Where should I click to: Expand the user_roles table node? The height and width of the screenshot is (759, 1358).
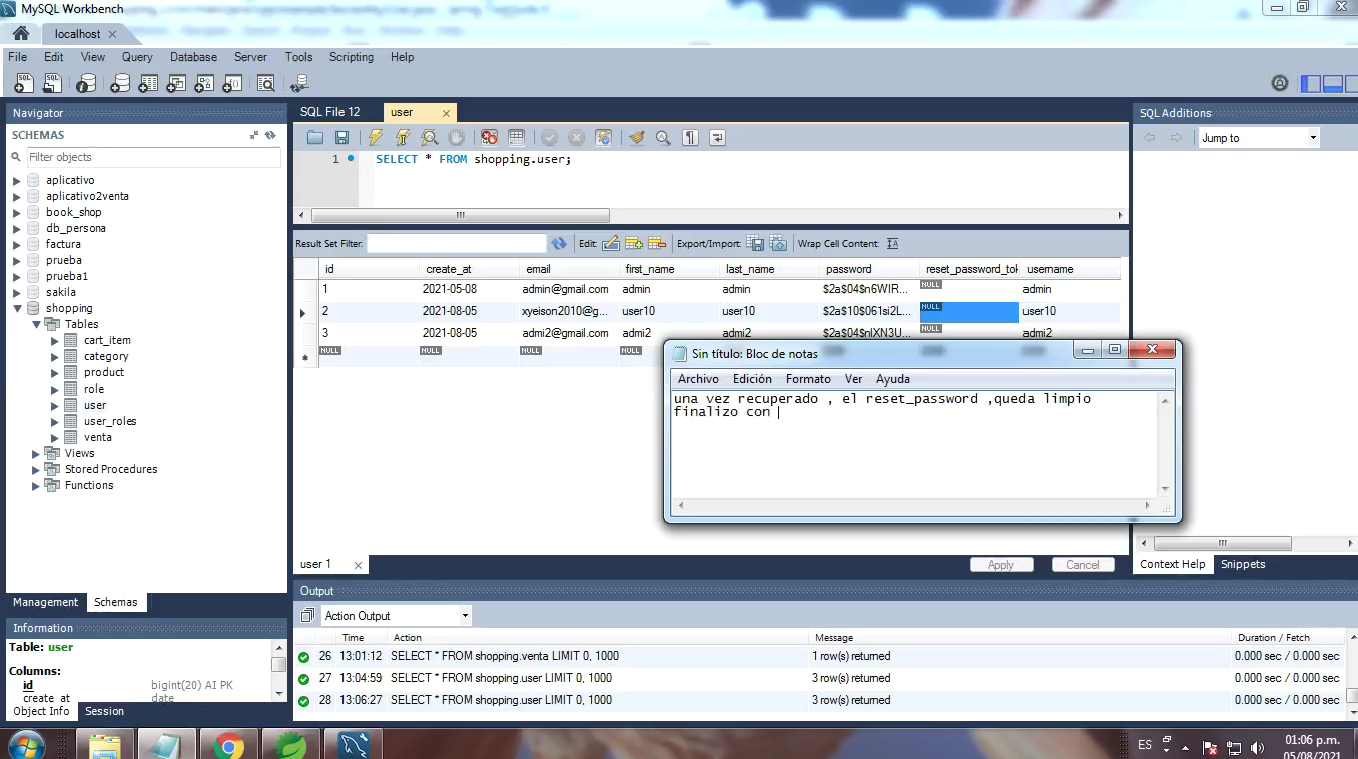(55, 421)
